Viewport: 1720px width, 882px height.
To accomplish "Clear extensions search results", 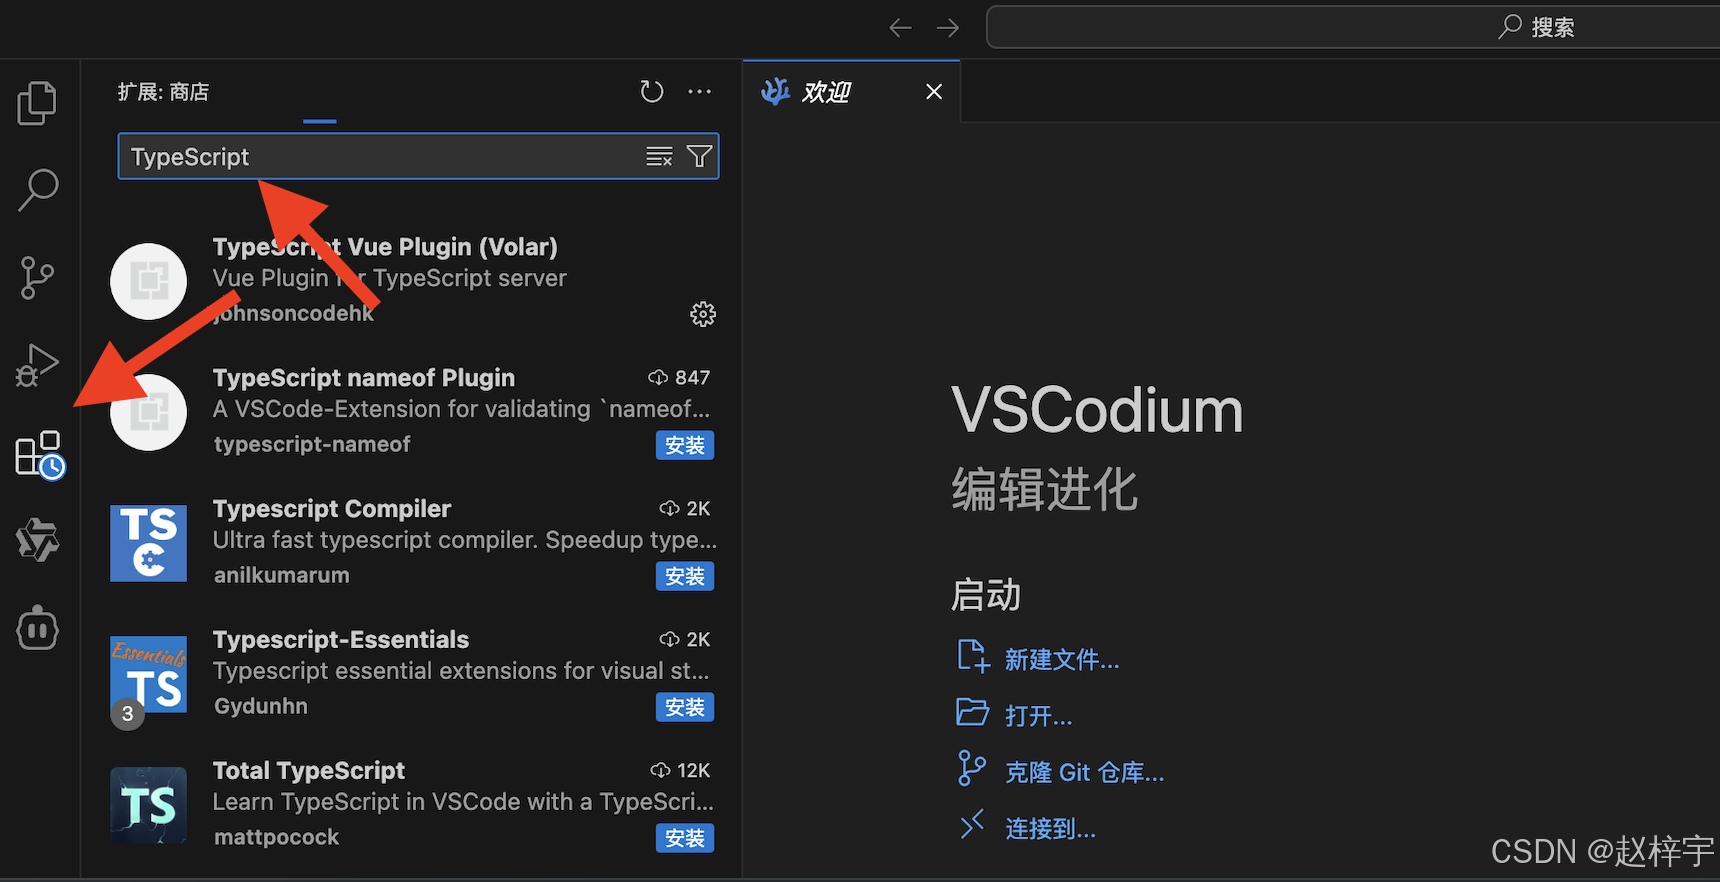I will (x=659, y=157).
